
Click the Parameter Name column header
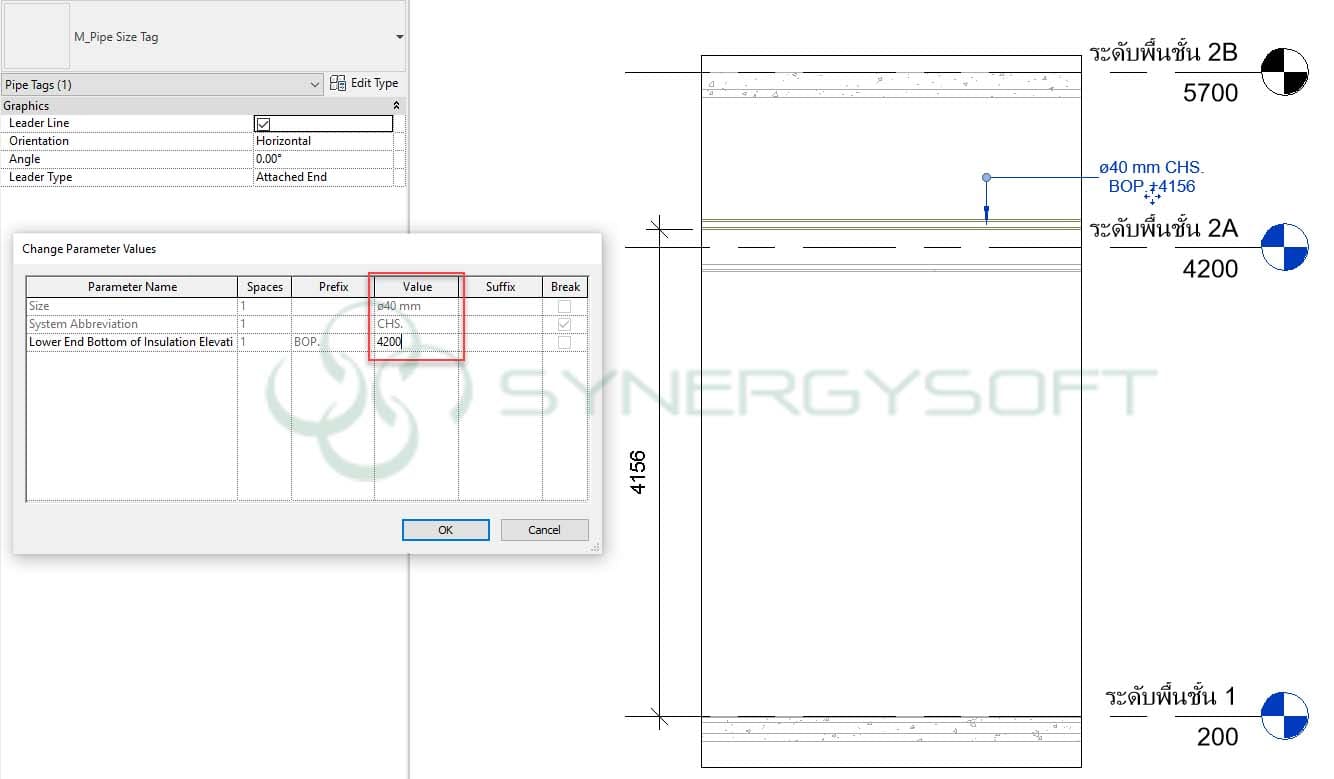click(132, 287)
